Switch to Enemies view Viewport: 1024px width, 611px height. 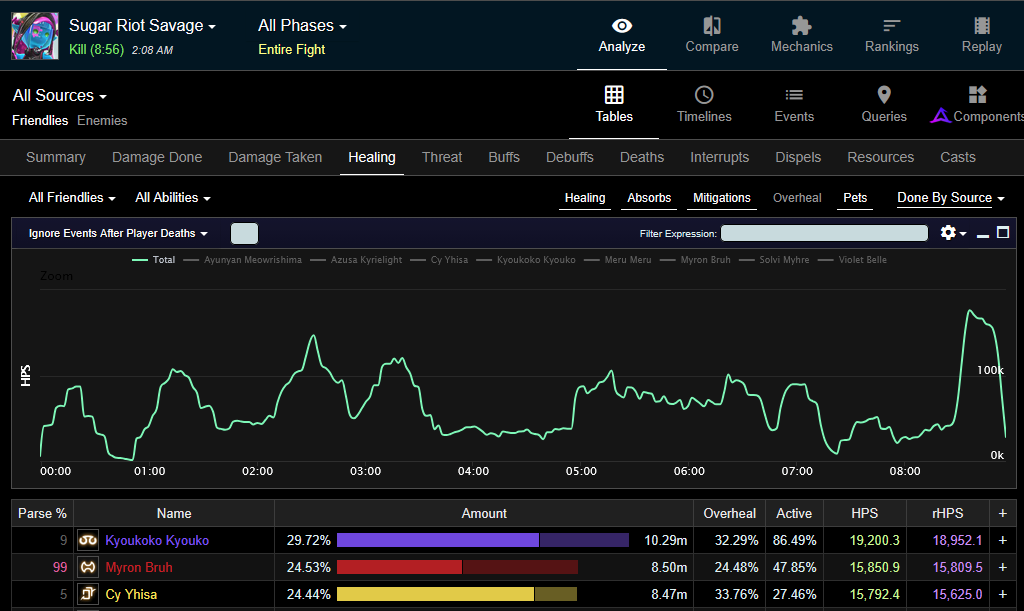point(102,121)
